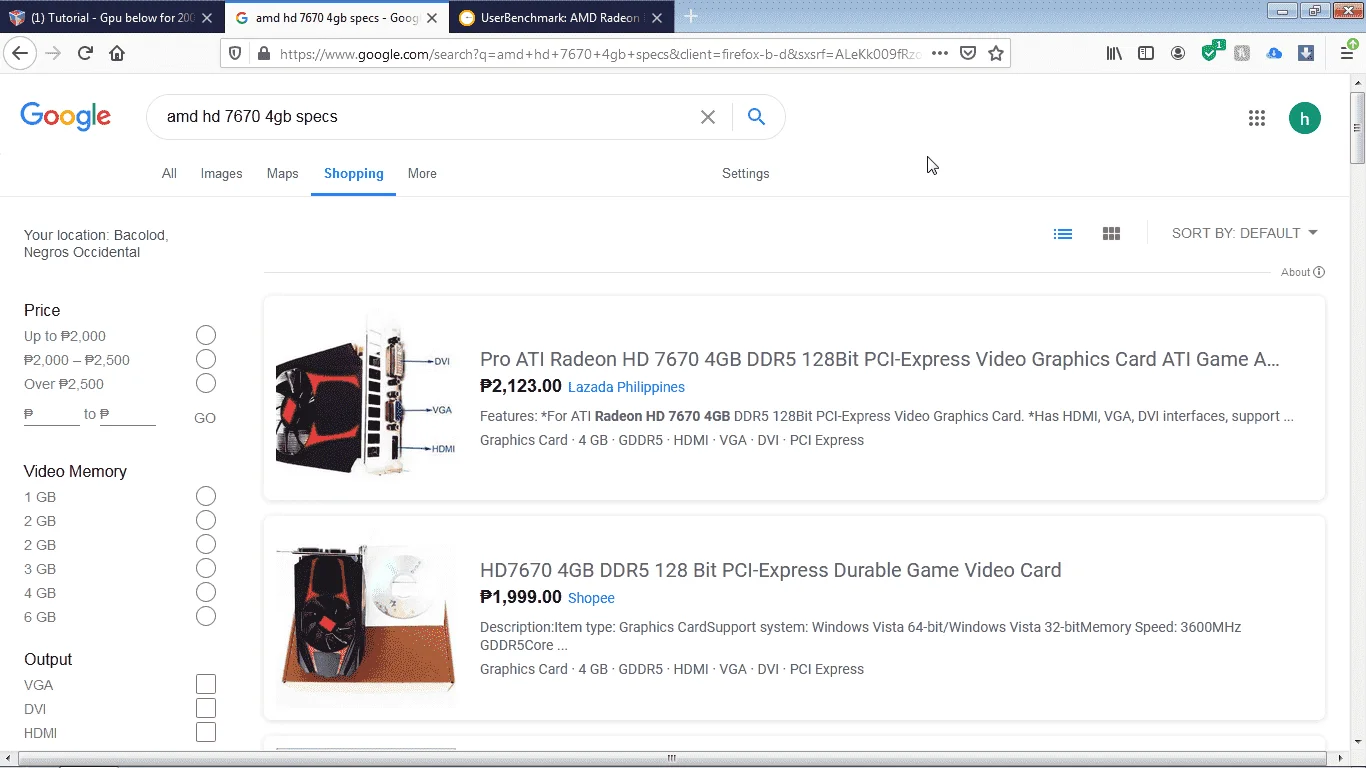Open Pro ATI Radeon HD 7670 listing
This screenshot has height=768, width=1366.
(x=880, y=359)
